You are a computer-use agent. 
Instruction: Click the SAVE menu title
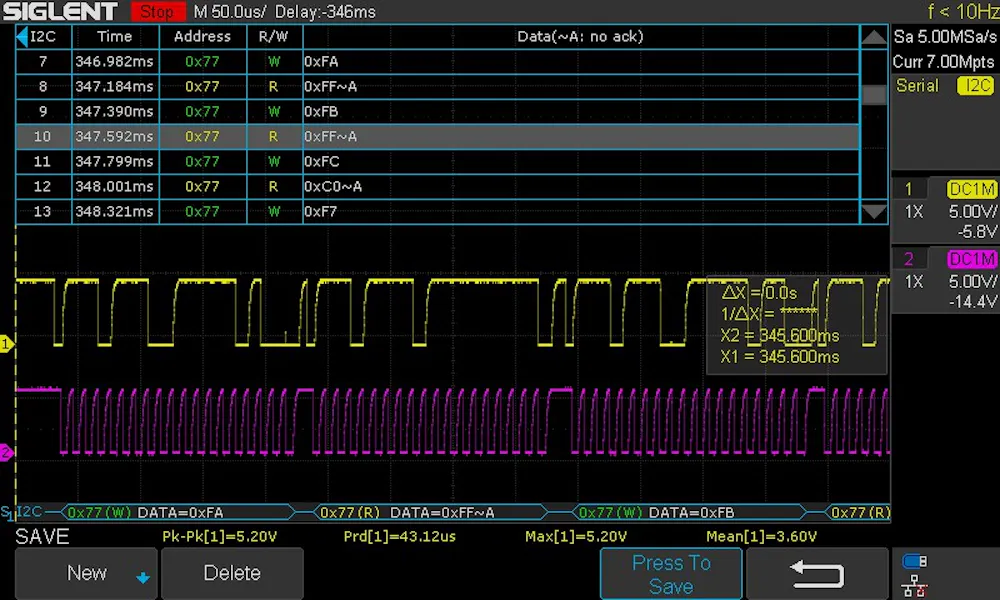pyautogui.click(x=42, y=536)
